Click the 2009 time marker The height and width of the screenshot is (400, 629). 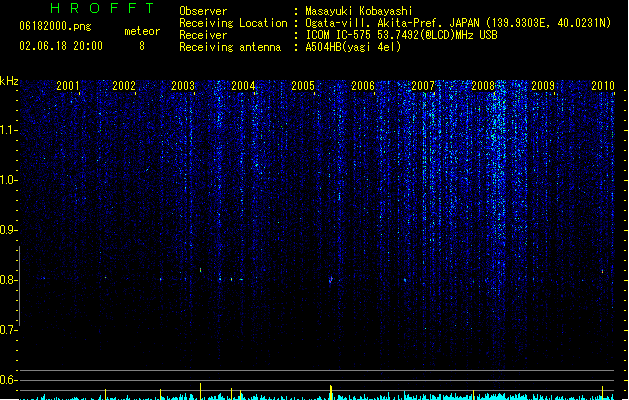pos(543,86)
